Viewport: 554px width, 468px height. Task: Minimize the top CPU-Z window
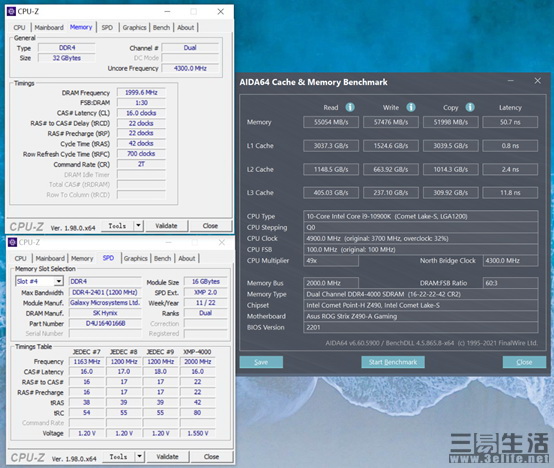tap(167, 12)
